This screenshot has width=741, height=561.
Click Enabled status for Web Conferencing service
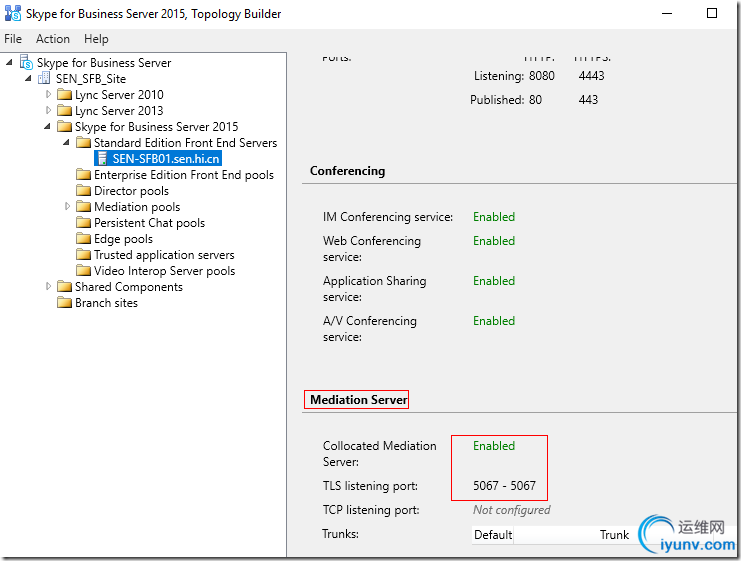coord(494,241)
